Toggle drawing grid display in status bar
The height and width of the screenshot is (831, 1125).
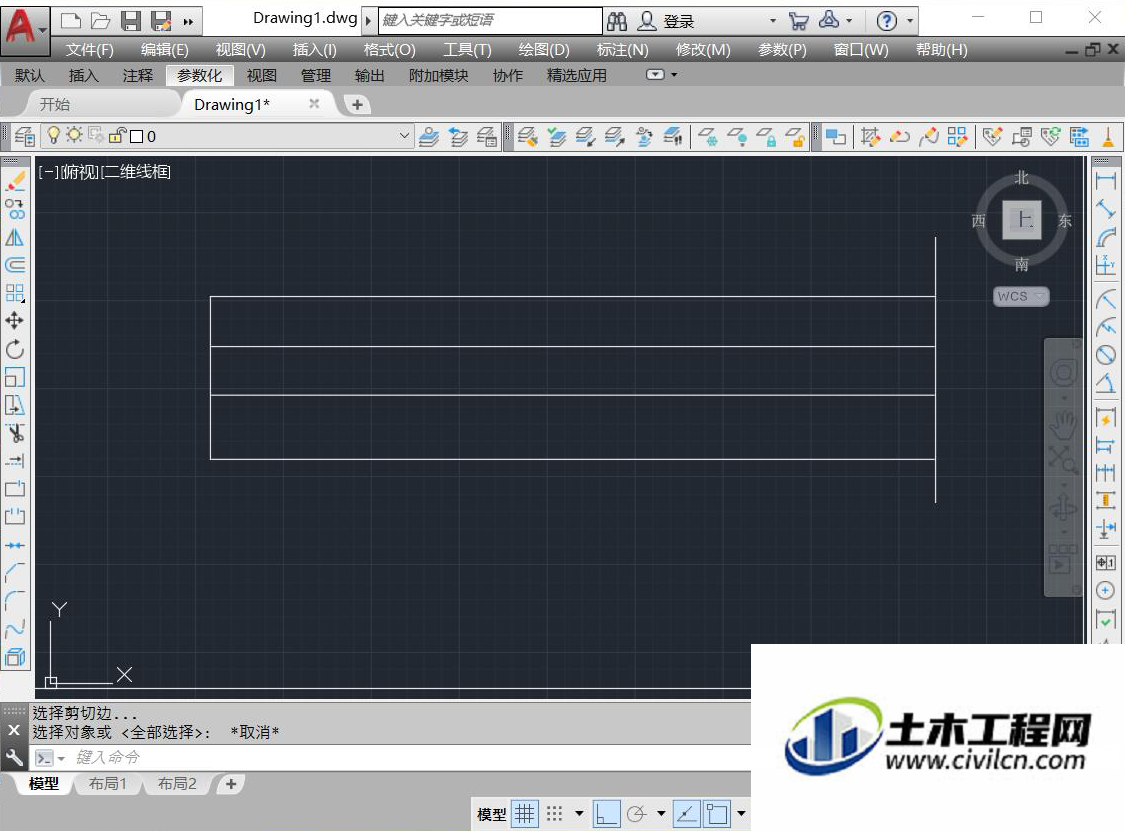click(524, 814)
